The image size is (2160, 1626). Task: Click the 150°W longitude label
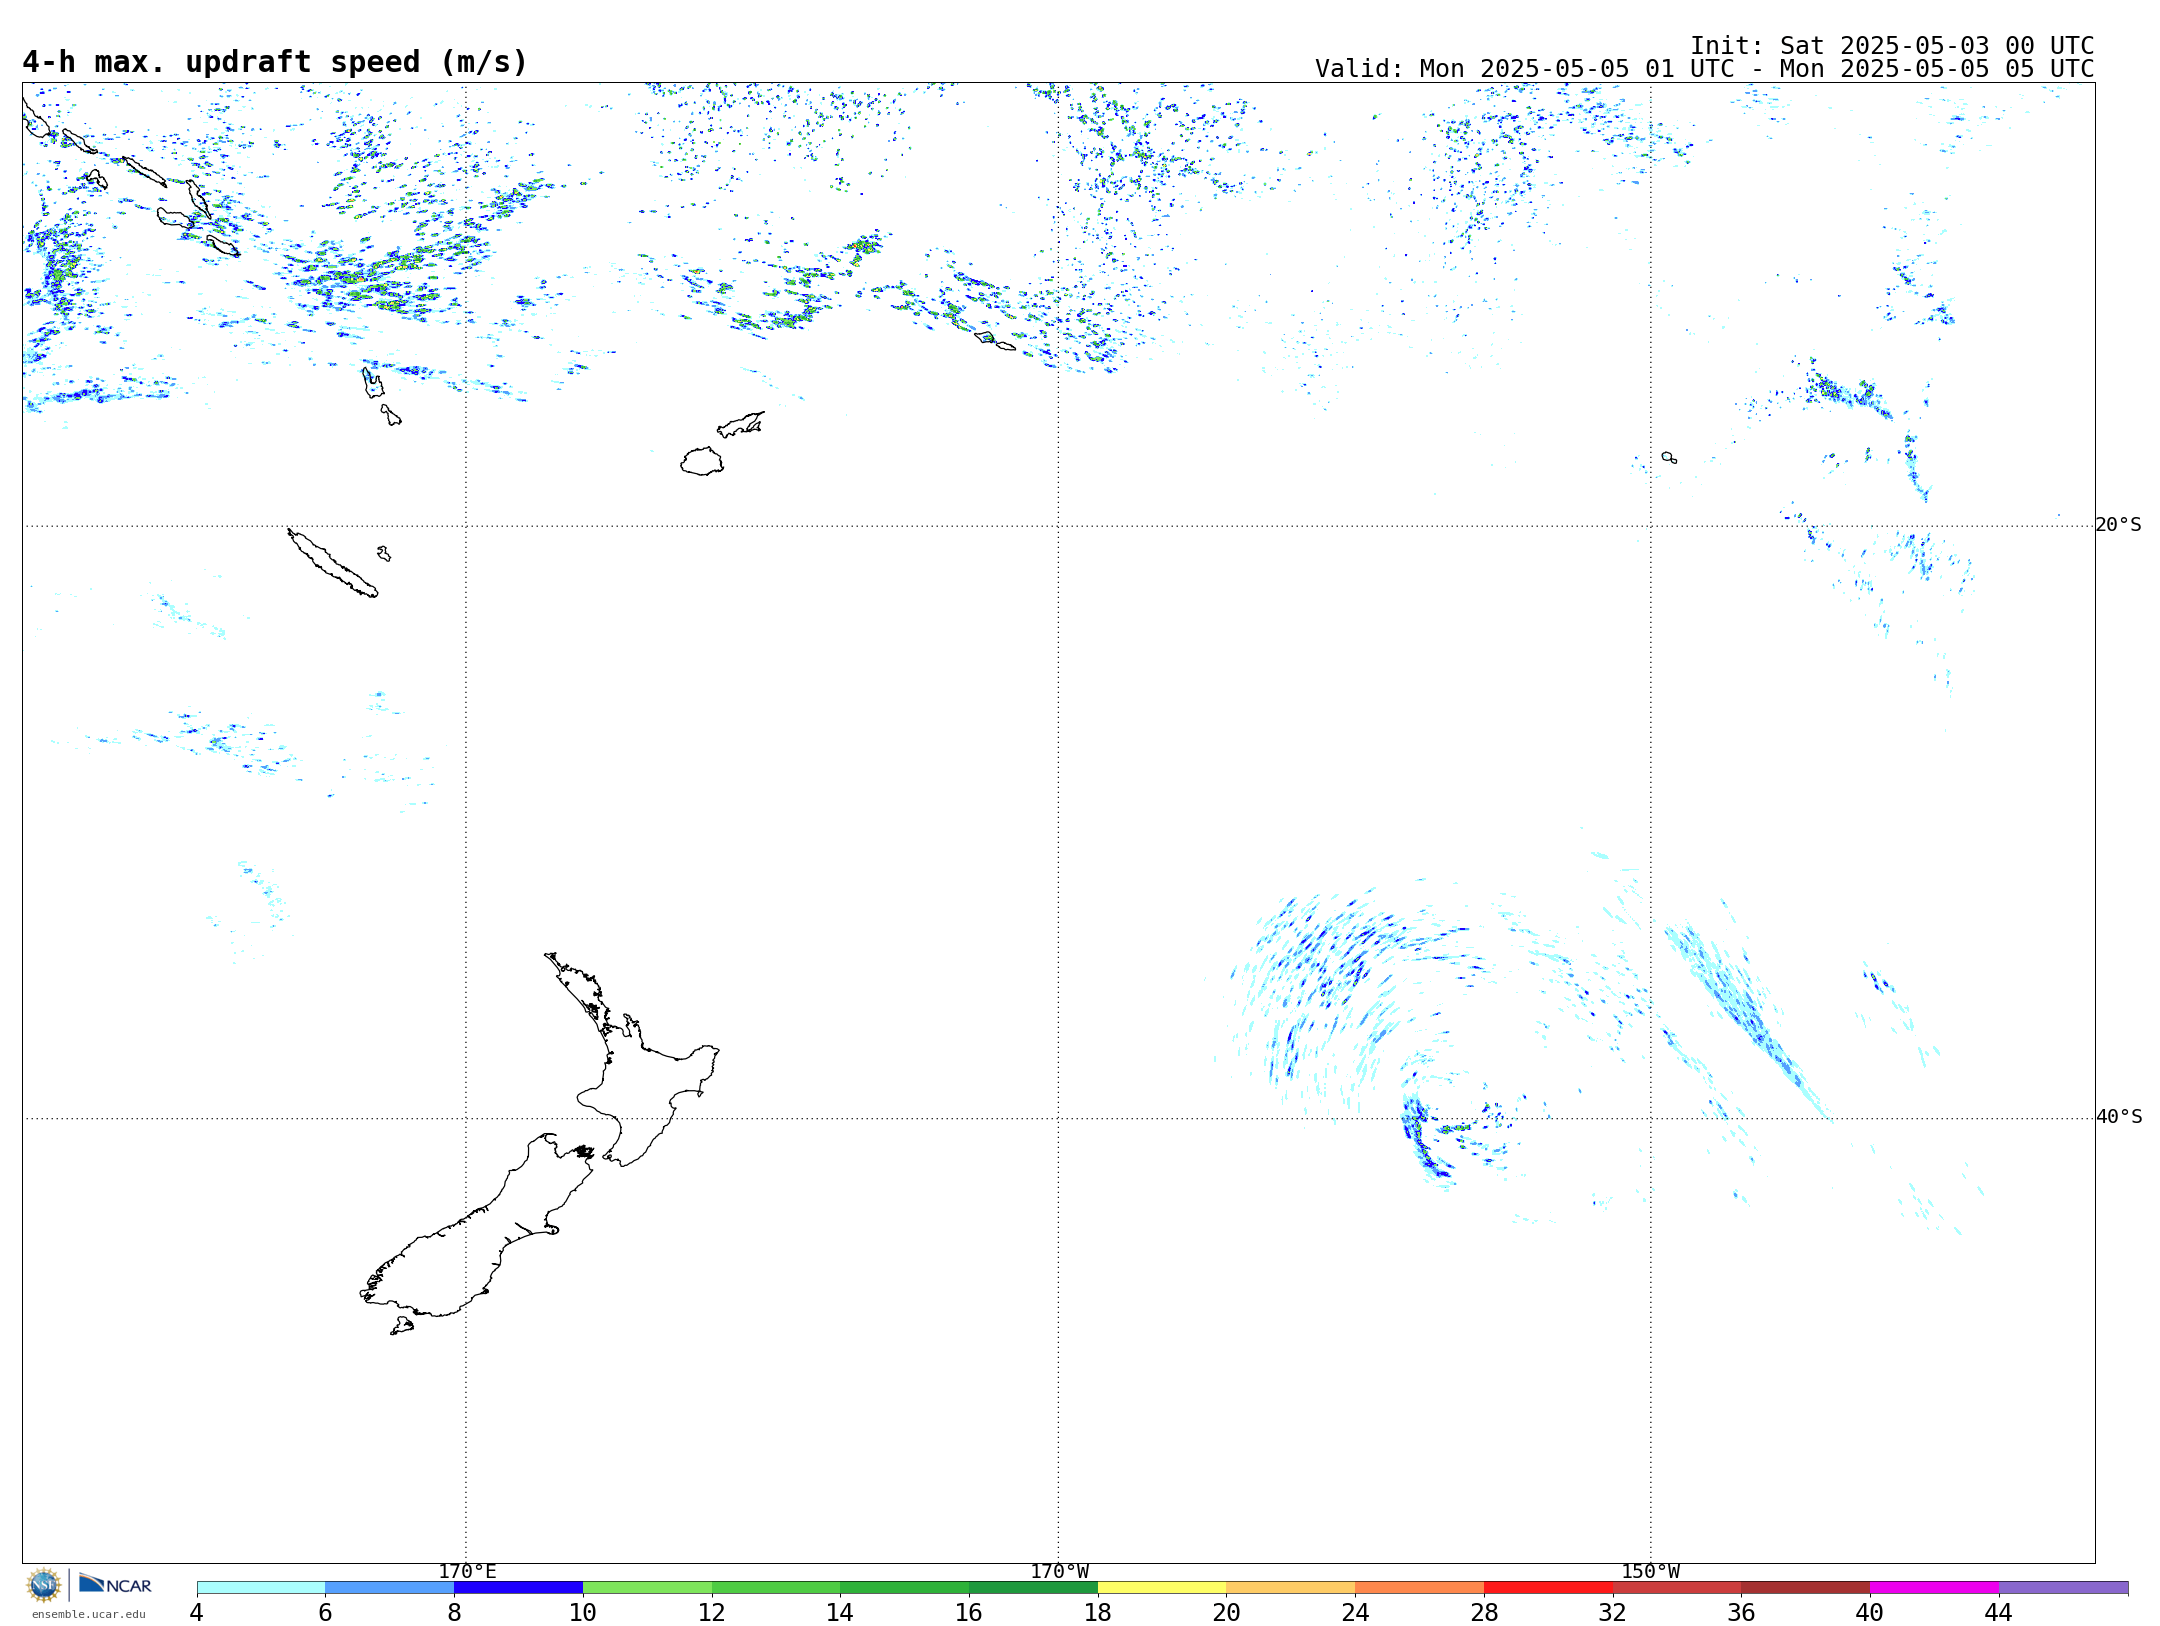(1651, 1572)
